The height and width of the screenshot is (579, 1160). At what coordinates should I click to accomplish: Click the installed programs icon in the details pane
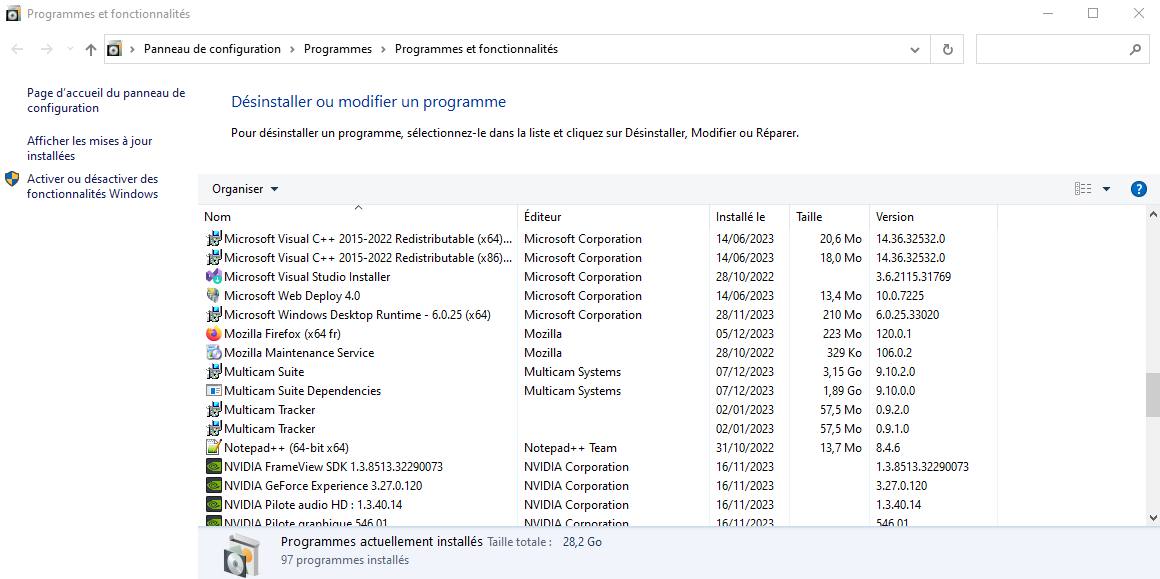[242, 556]
